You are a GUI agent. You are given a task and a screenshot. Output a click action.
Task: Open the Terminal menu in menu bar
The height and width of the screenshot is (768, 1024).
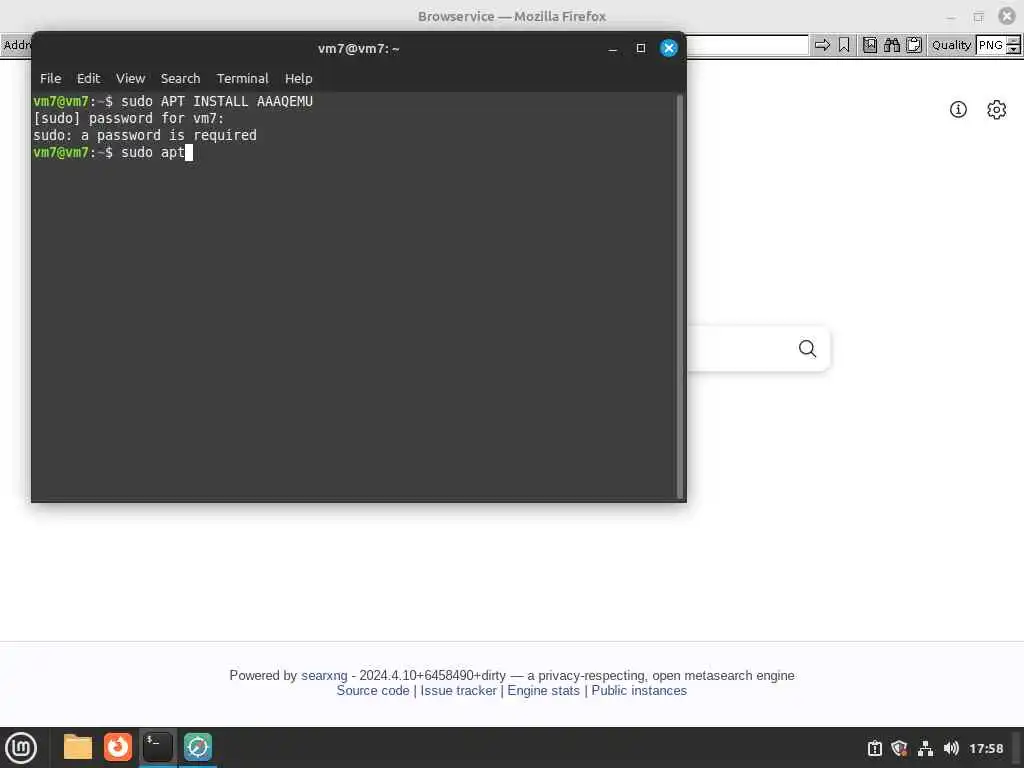pyautogui.click(x=242, y=78)
